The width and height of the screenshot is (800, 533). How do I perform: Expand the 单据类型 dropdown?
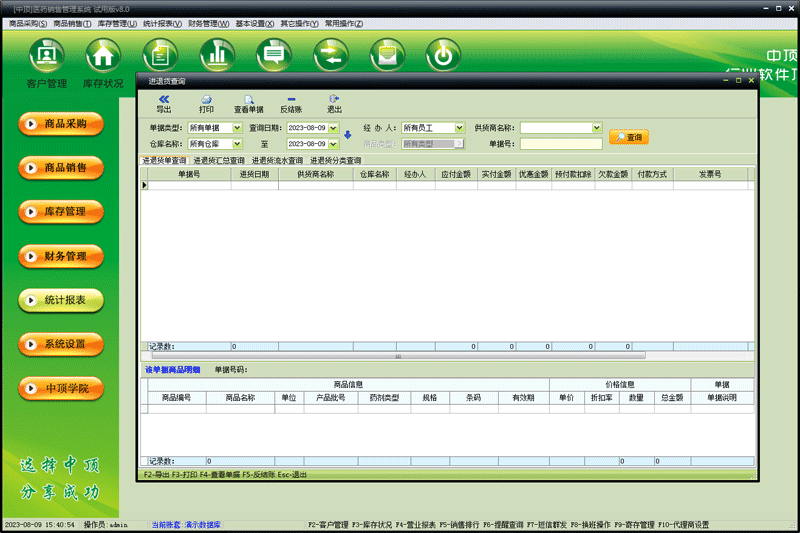(237, 128)
